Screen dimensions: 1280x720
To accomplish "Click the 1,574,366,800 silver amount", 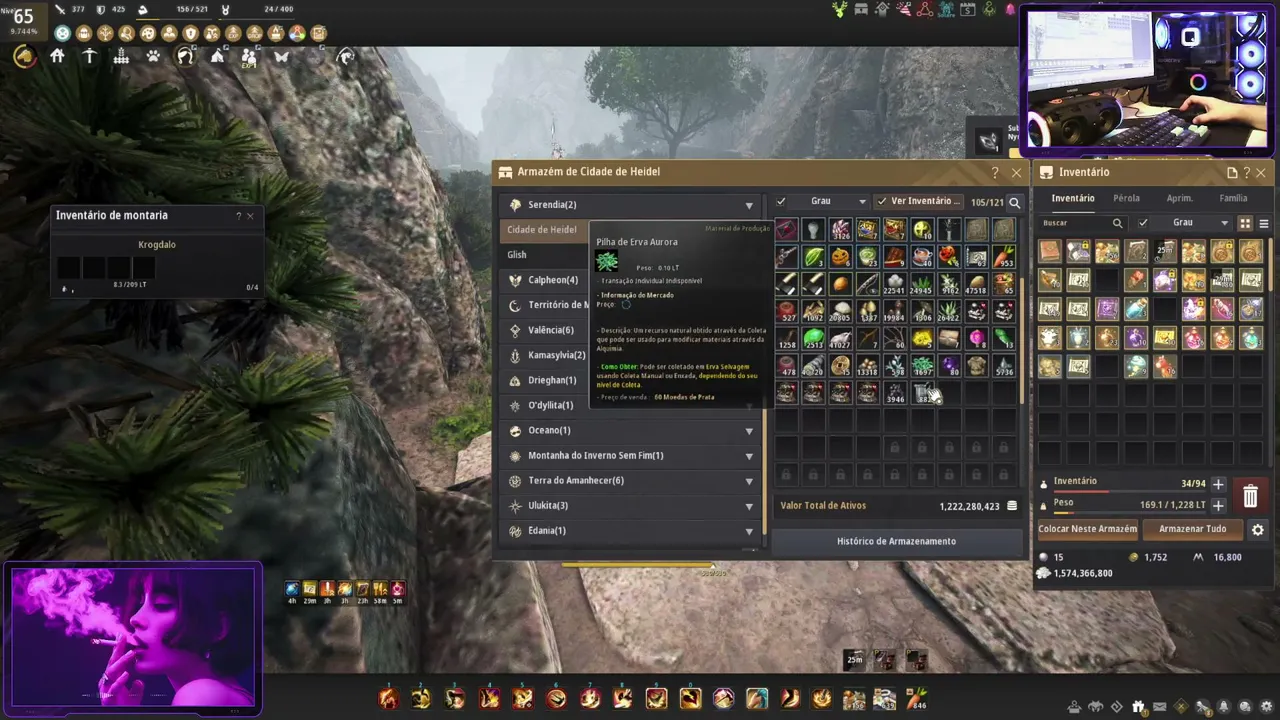I will tap(1083, 574).
